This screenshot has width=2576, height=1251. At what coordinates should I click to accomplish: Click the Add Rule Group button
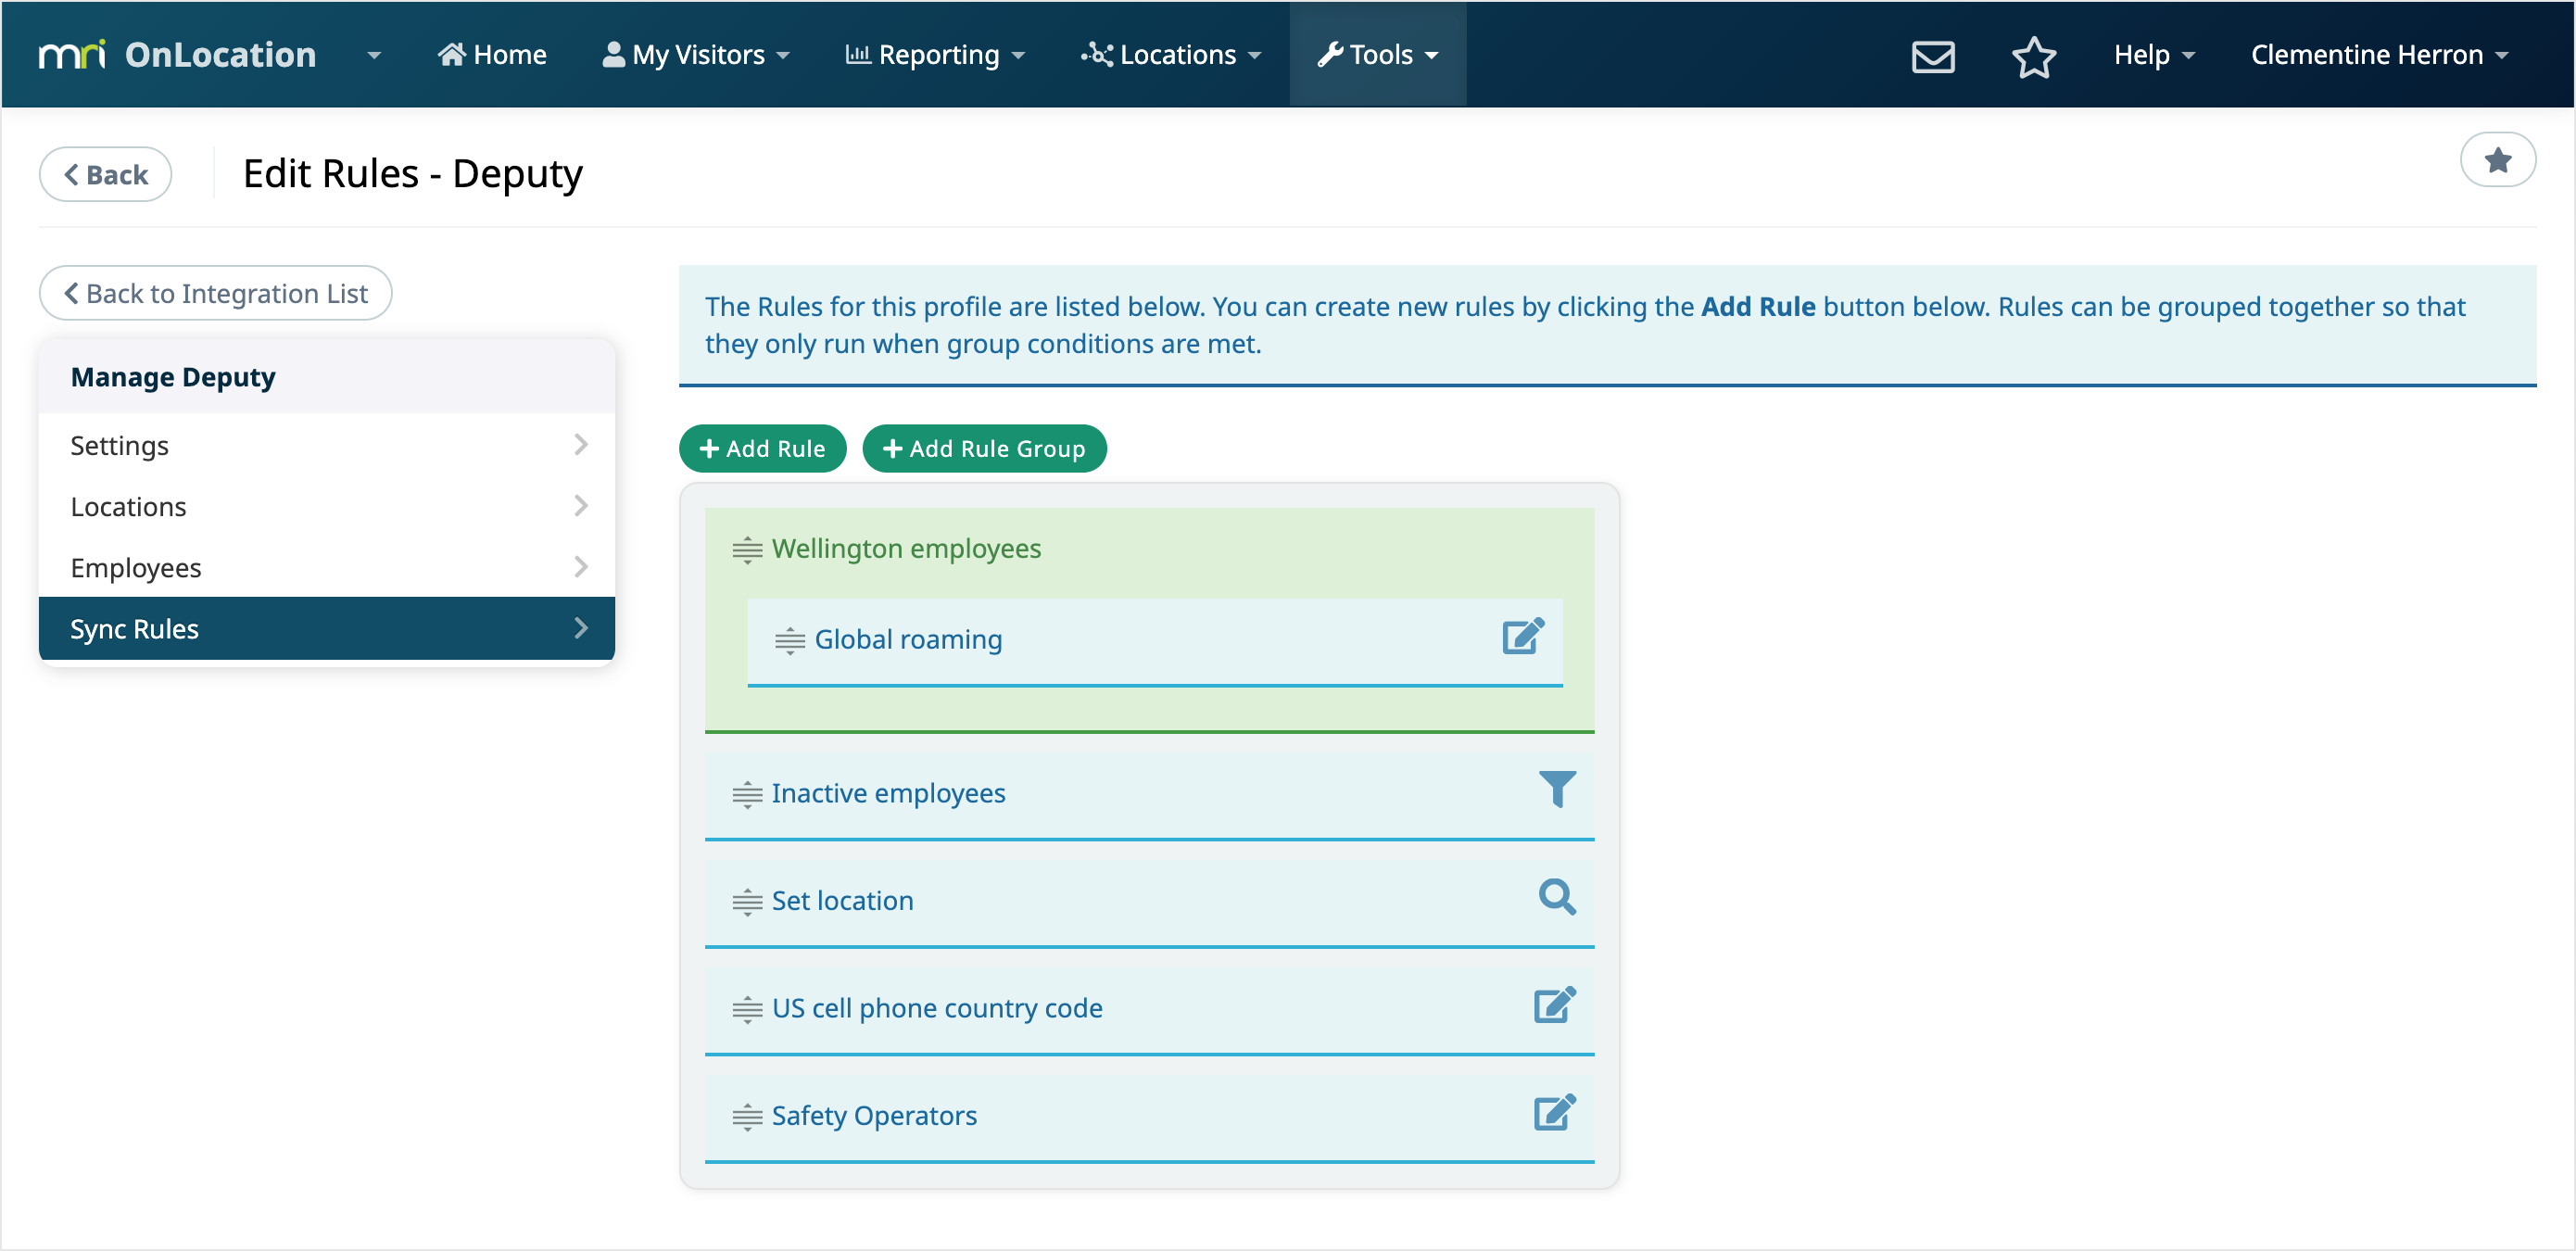click(983, 448)
